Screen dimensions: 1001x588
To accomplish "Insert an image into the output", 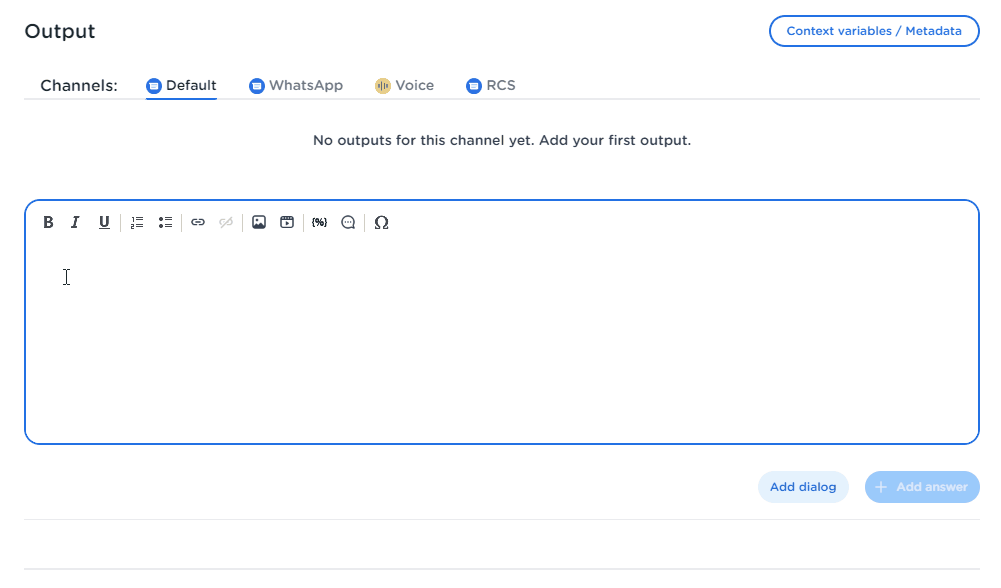I will click(x=259, y=222).
